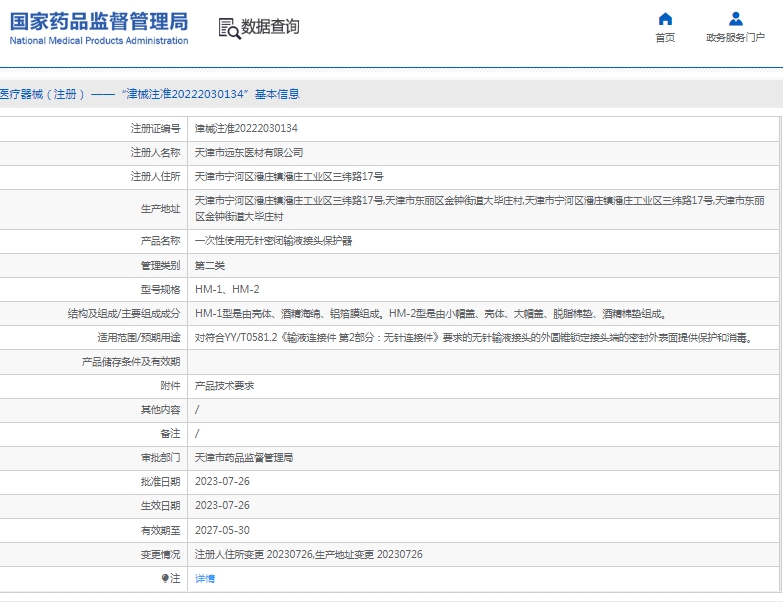The width and height of the screenshot is (783, 602).
Task: Click the 备注 label cell
Action: pyautogui.click(x=170, y=434)
